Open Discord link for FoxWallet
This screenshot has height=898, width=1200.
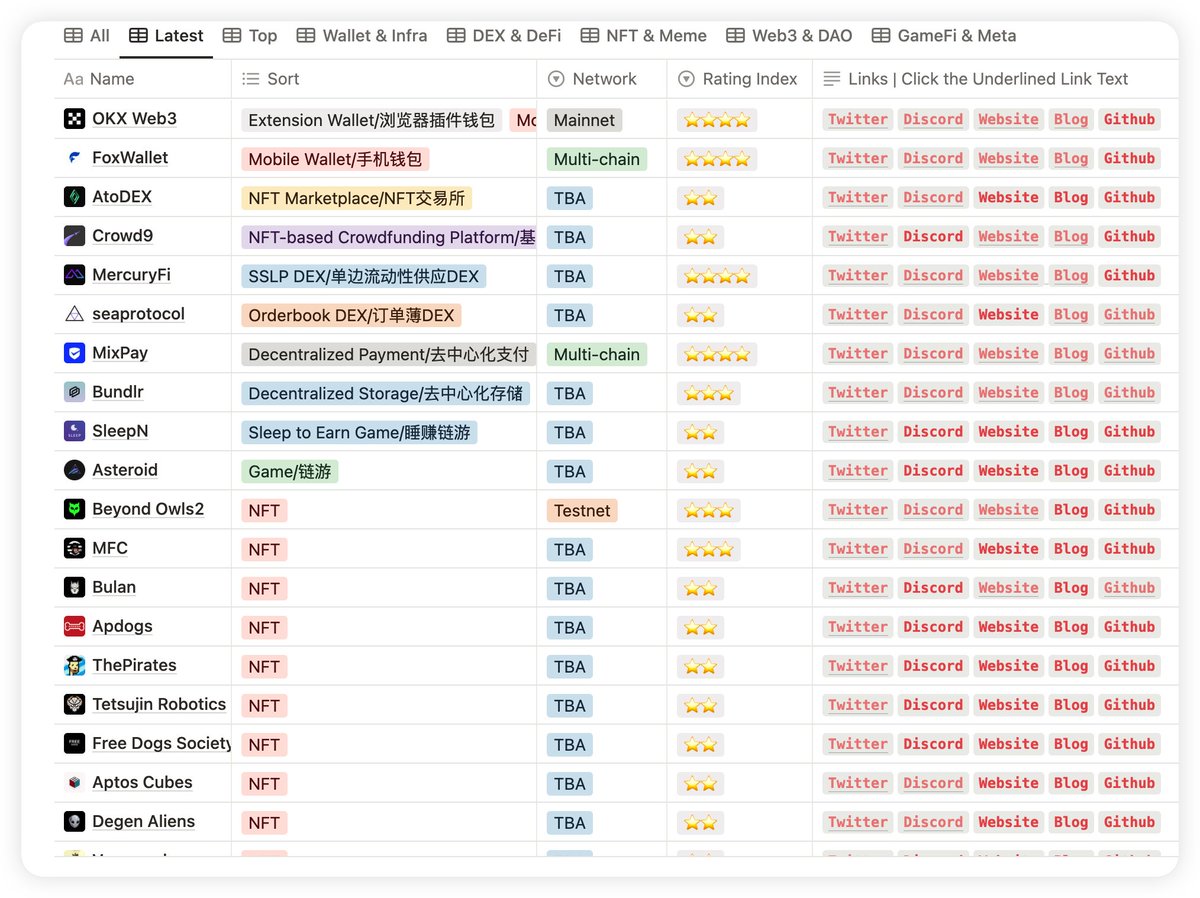pos(933,158)
